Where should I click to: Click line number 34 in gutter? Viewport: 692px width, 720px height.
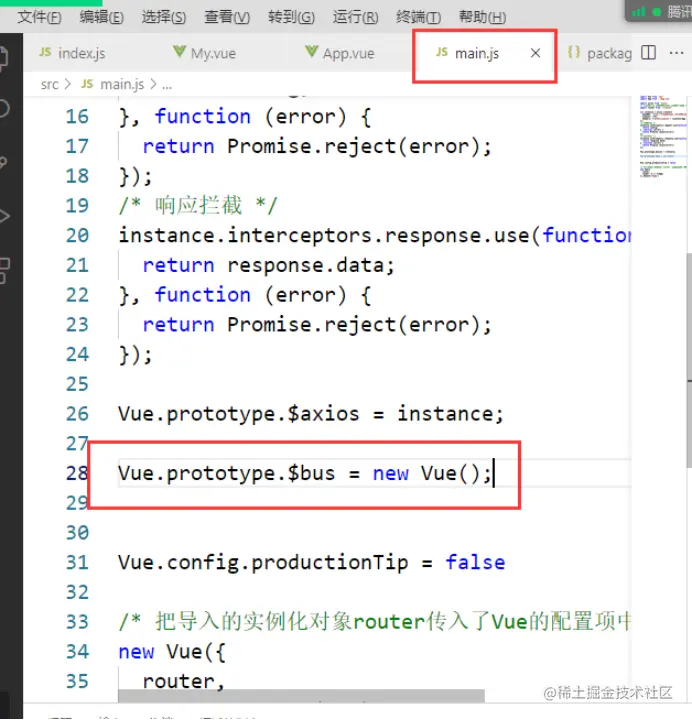coord(77,652)
